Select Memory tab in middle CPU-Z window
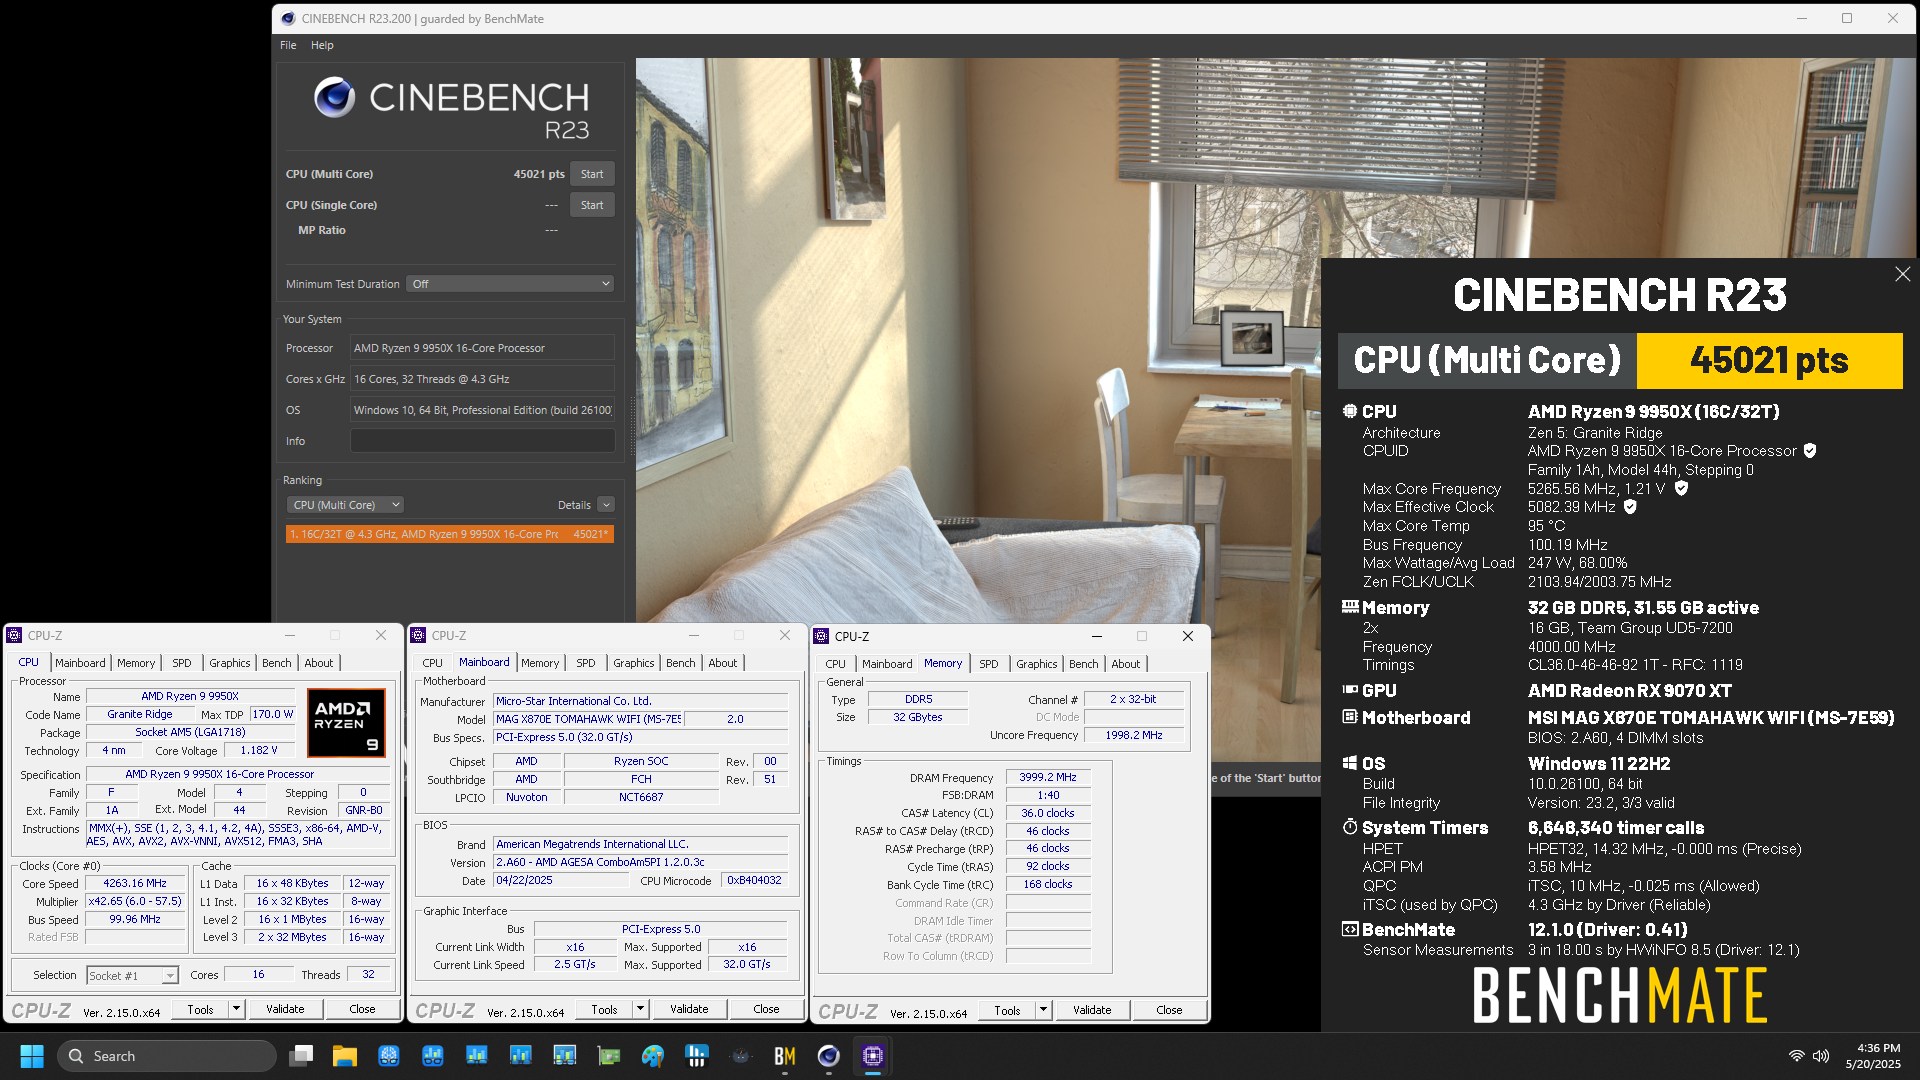 tap(540, 663)
